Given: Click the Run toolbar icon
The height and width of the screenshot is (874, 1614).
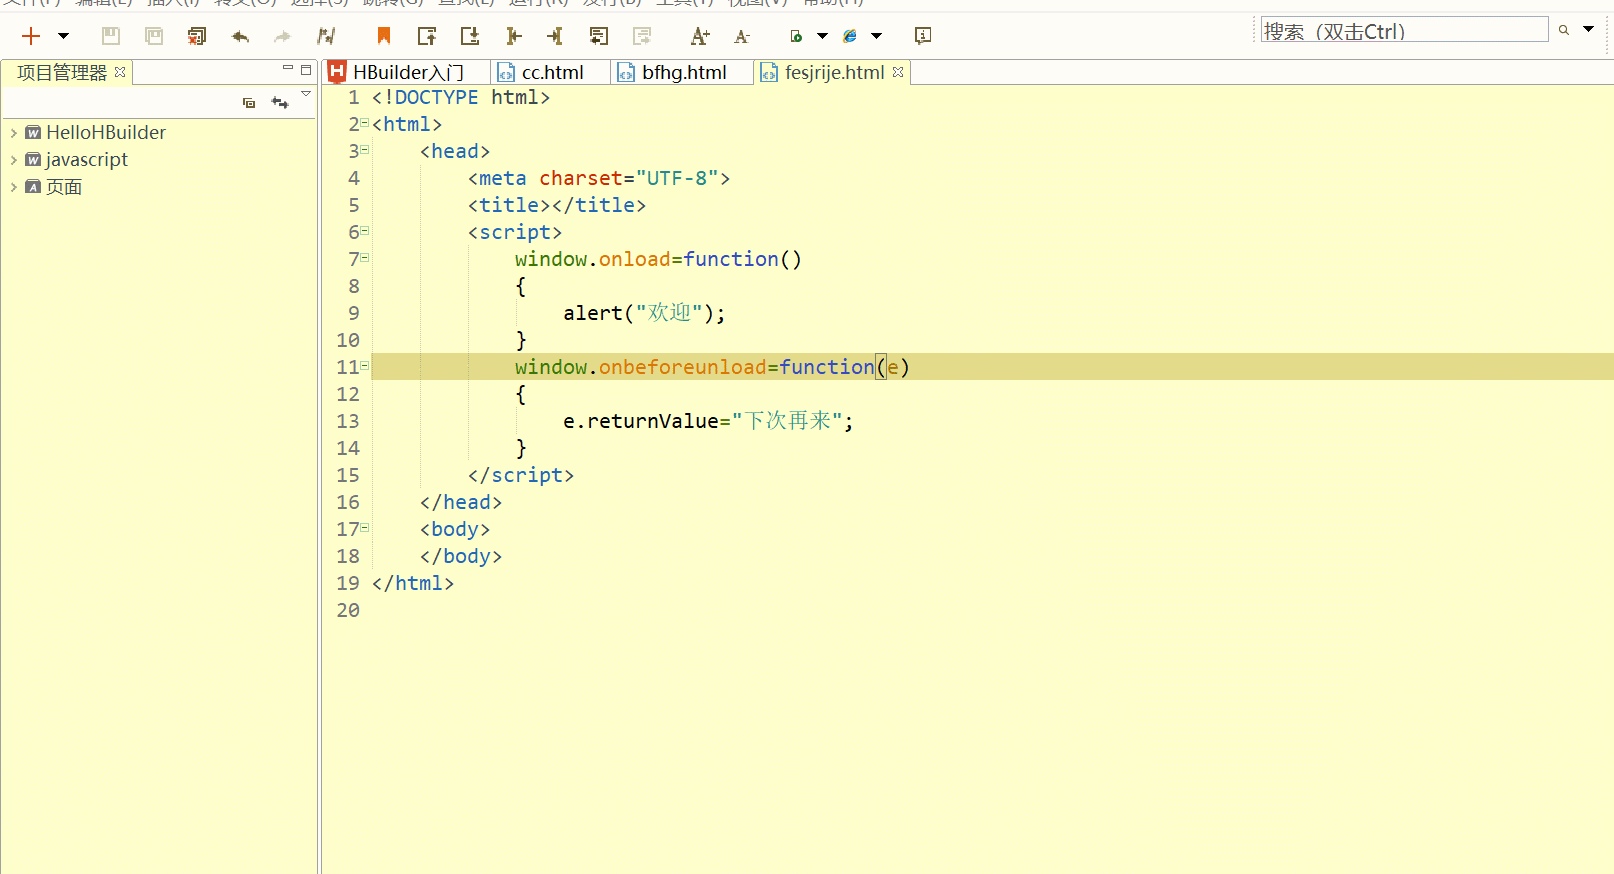Looking at the screenshot, I should tap(797, 36).
